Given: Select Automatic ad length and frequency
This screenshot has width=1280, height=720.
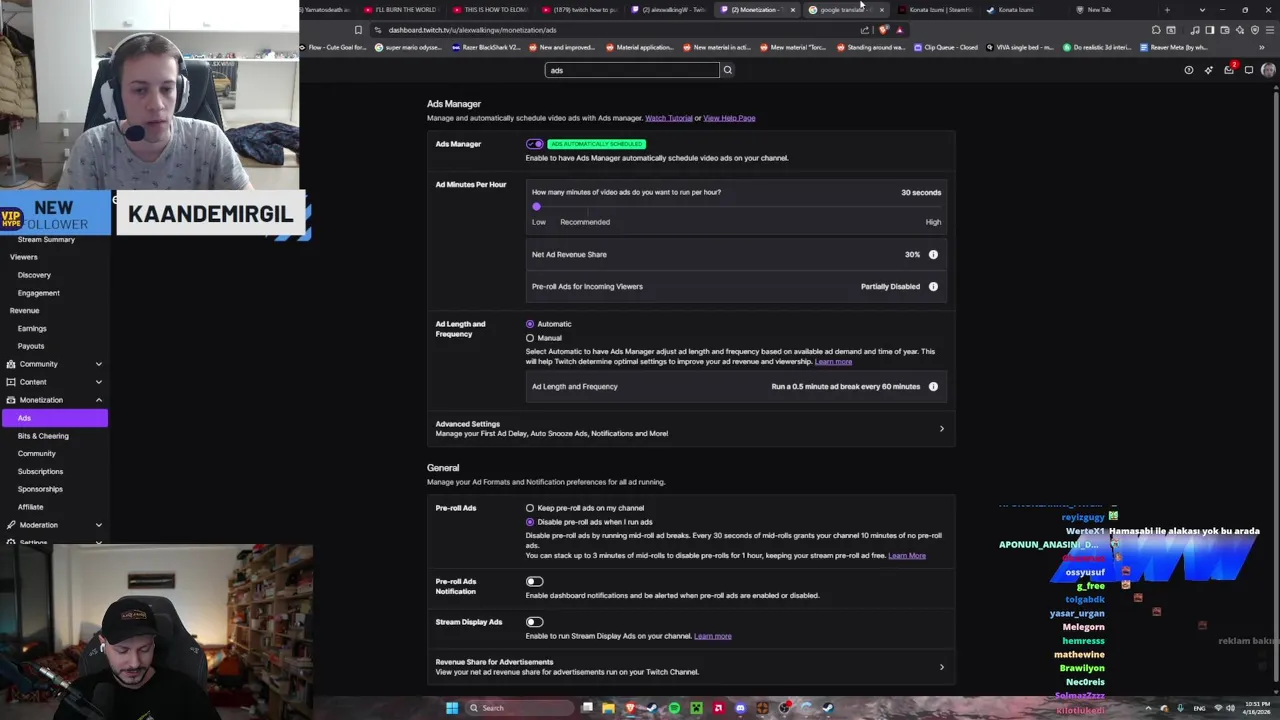Looking at the screenshot, I should 530,324.
